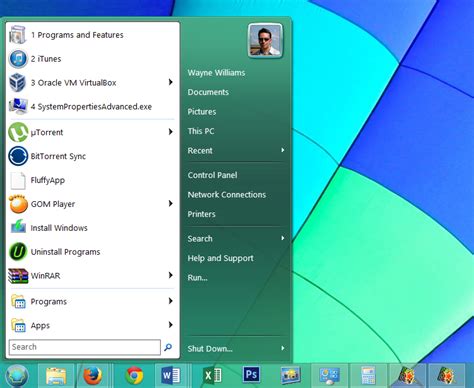Click into the start menu Search field

pos(85,347)
